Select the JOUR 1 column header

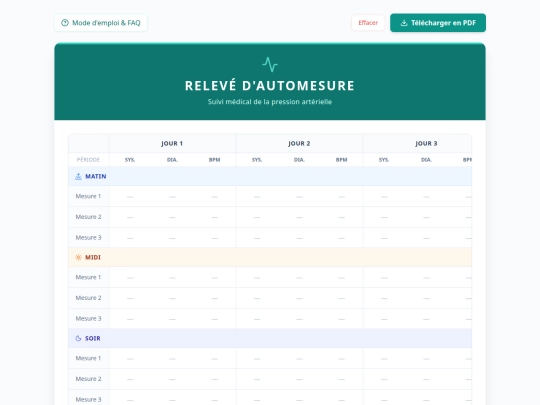pyautogui.click(x=172, y=143)
